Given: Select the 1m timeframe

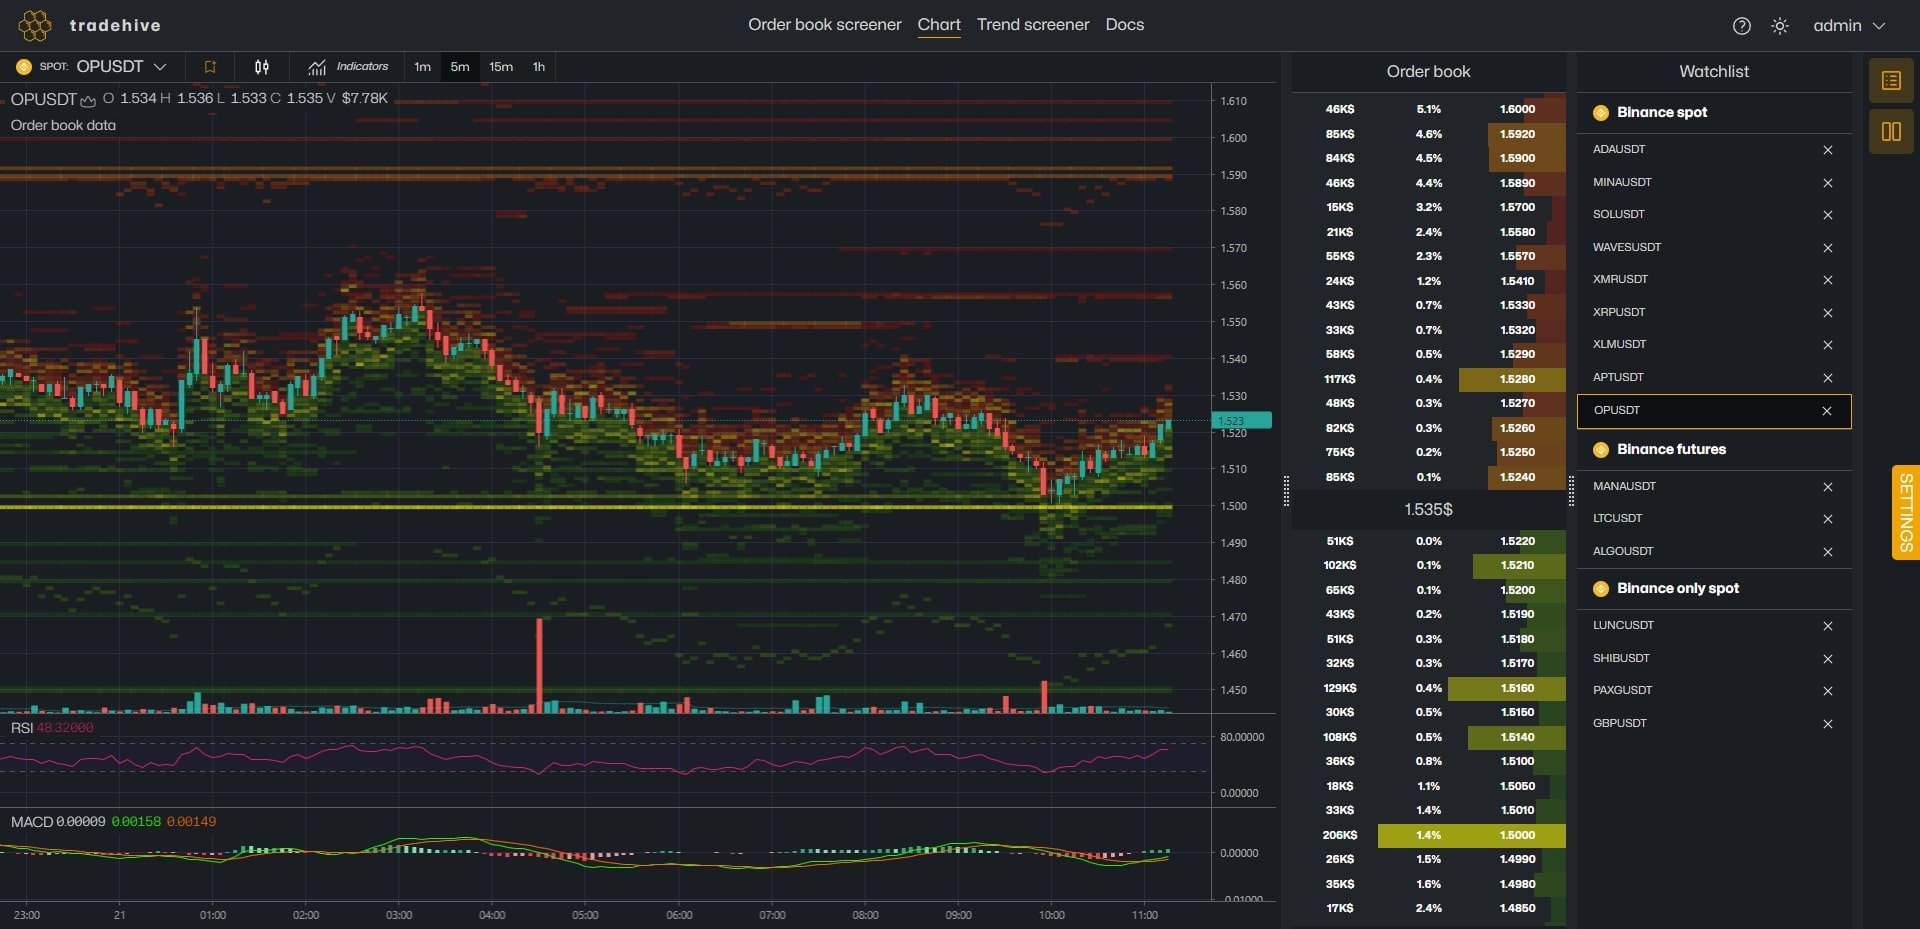Looking at the screenshot, I should click(x=422, y=67).
